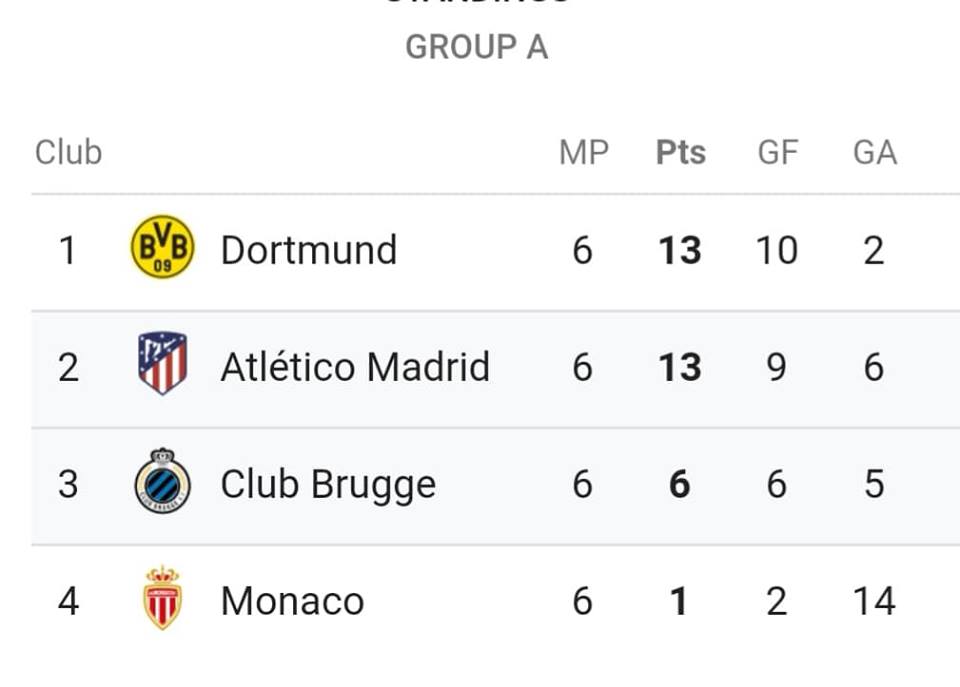
Task: Click the Club column header
Action: click(x=69, y=152)
